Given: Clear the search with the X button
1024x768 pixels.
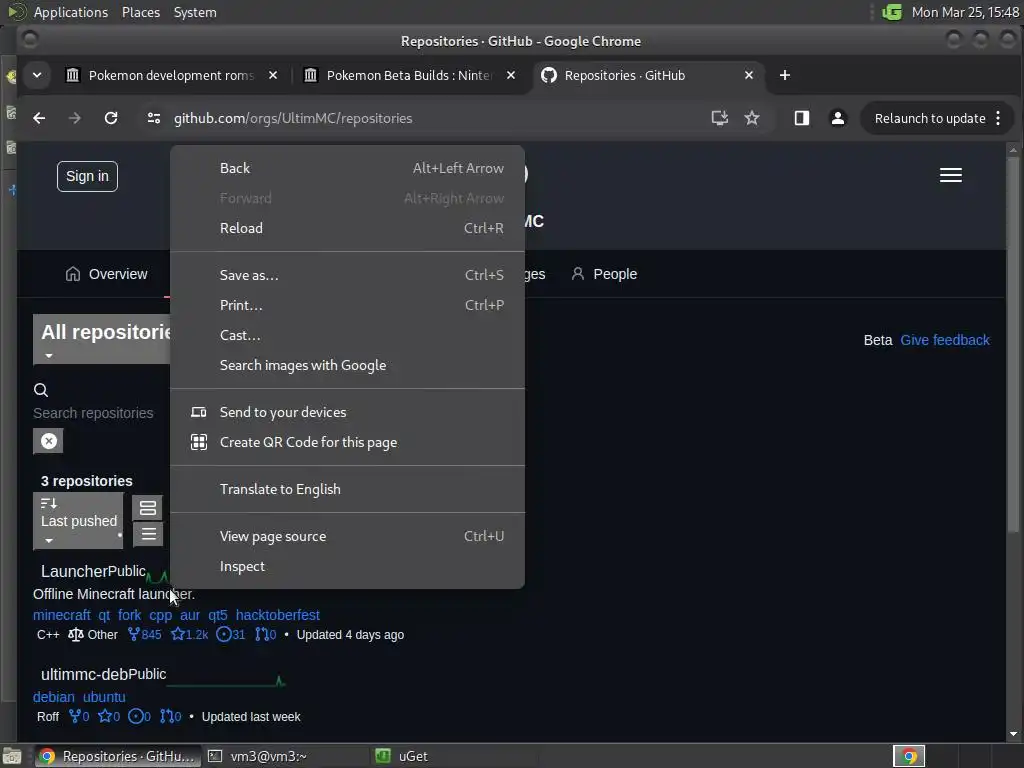Looking at the screenshot, I should (48, 441).
